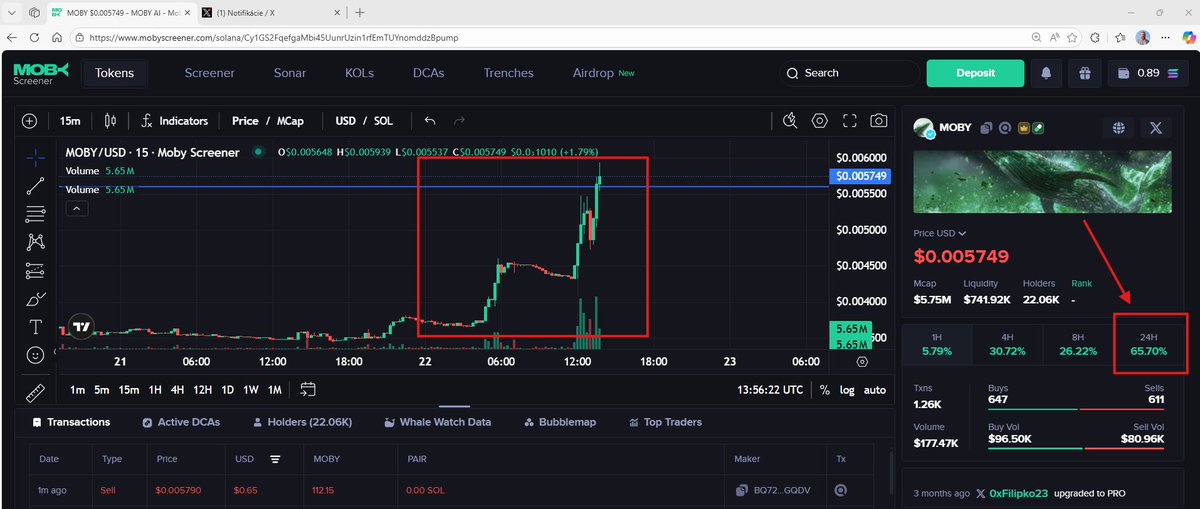
Task: Open the Screener nav item
Action: (209, 73)
